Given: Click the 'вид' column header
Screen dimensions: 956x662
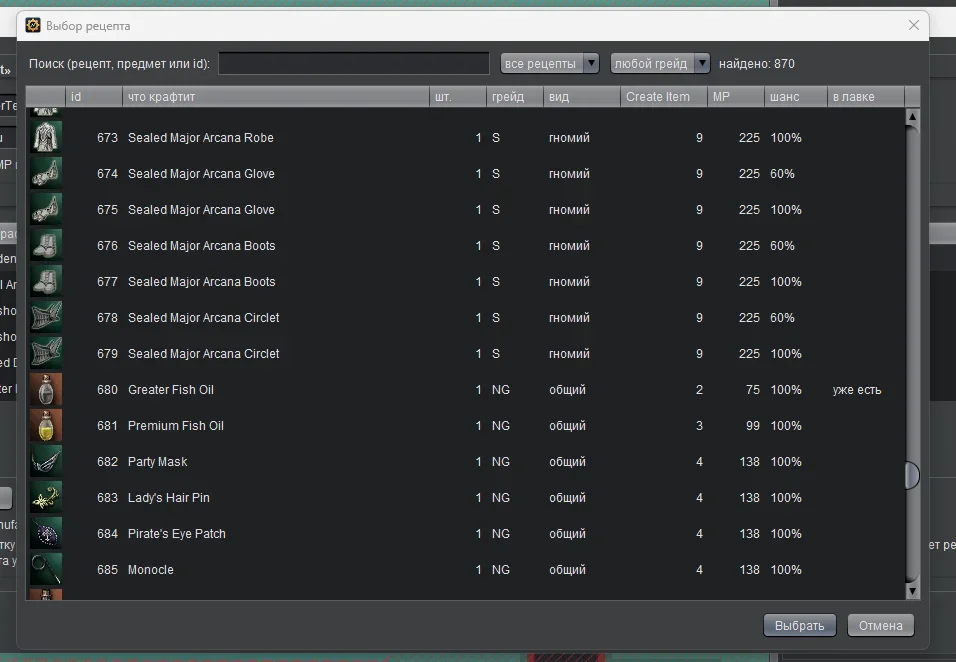Looking at the screenshot, I should pos(582,97).
